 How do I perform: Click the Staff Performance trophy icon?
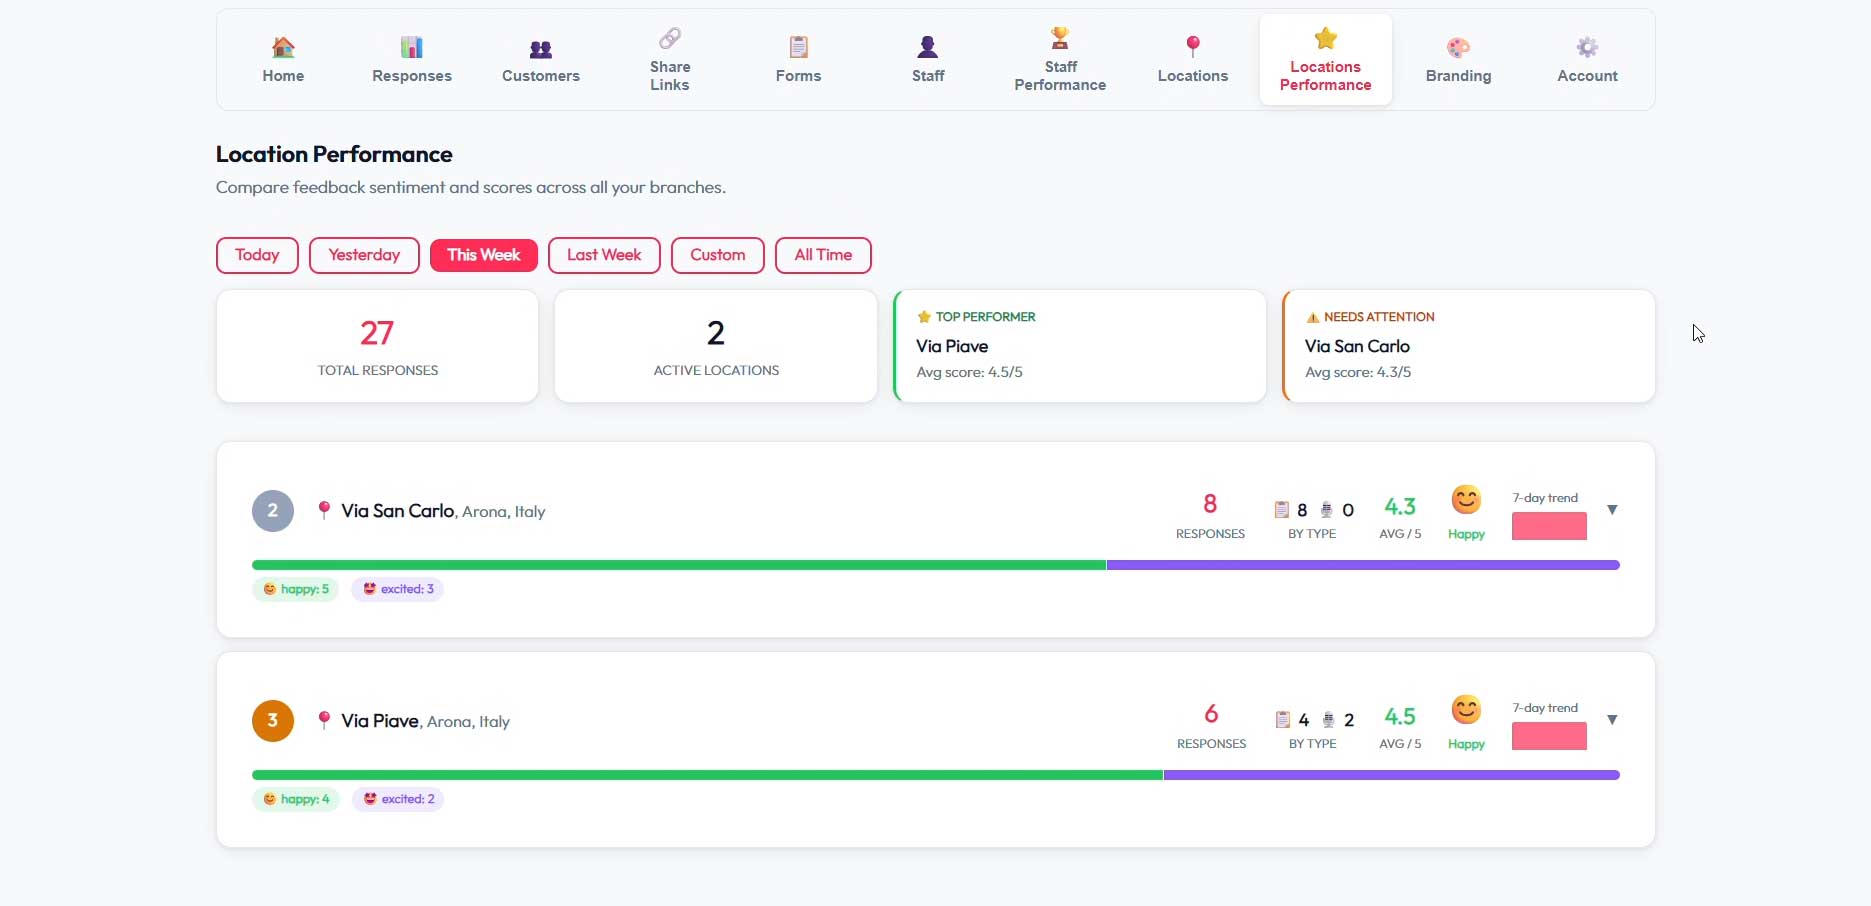pyautogui.click(x=1060, y=38)
